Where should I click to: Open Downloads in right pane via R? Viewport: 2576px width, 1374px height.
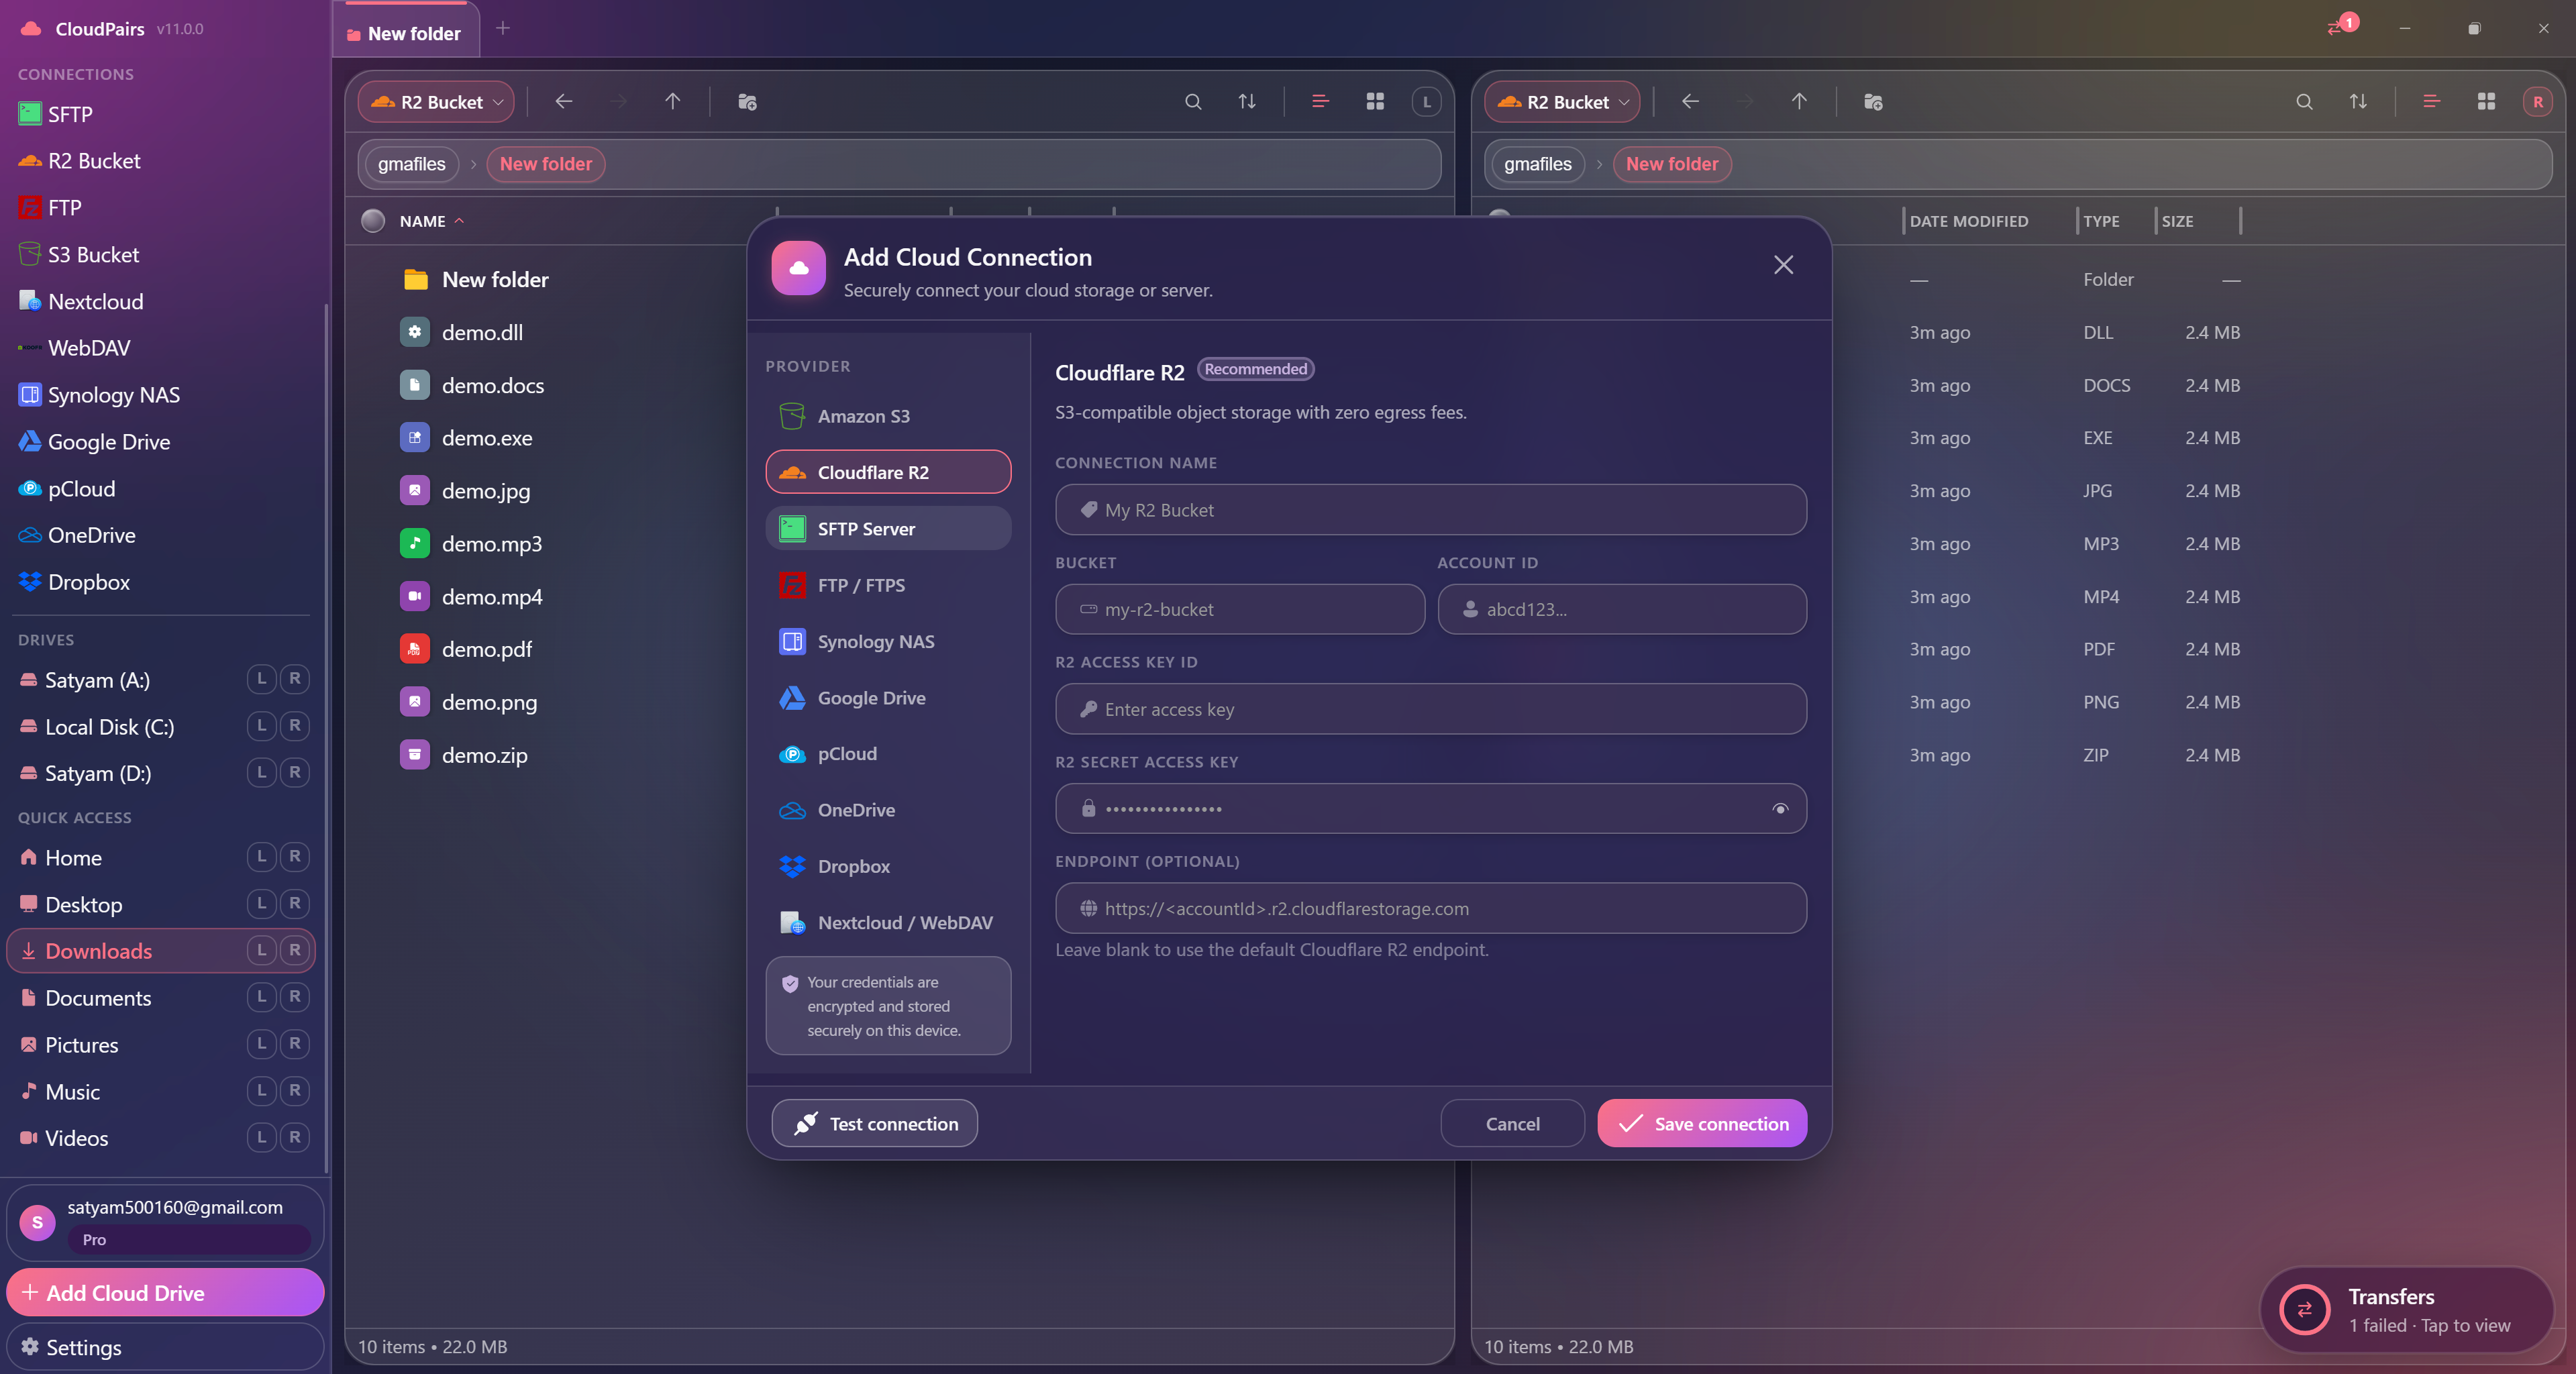pyautogui.click(x=295, y=951)
